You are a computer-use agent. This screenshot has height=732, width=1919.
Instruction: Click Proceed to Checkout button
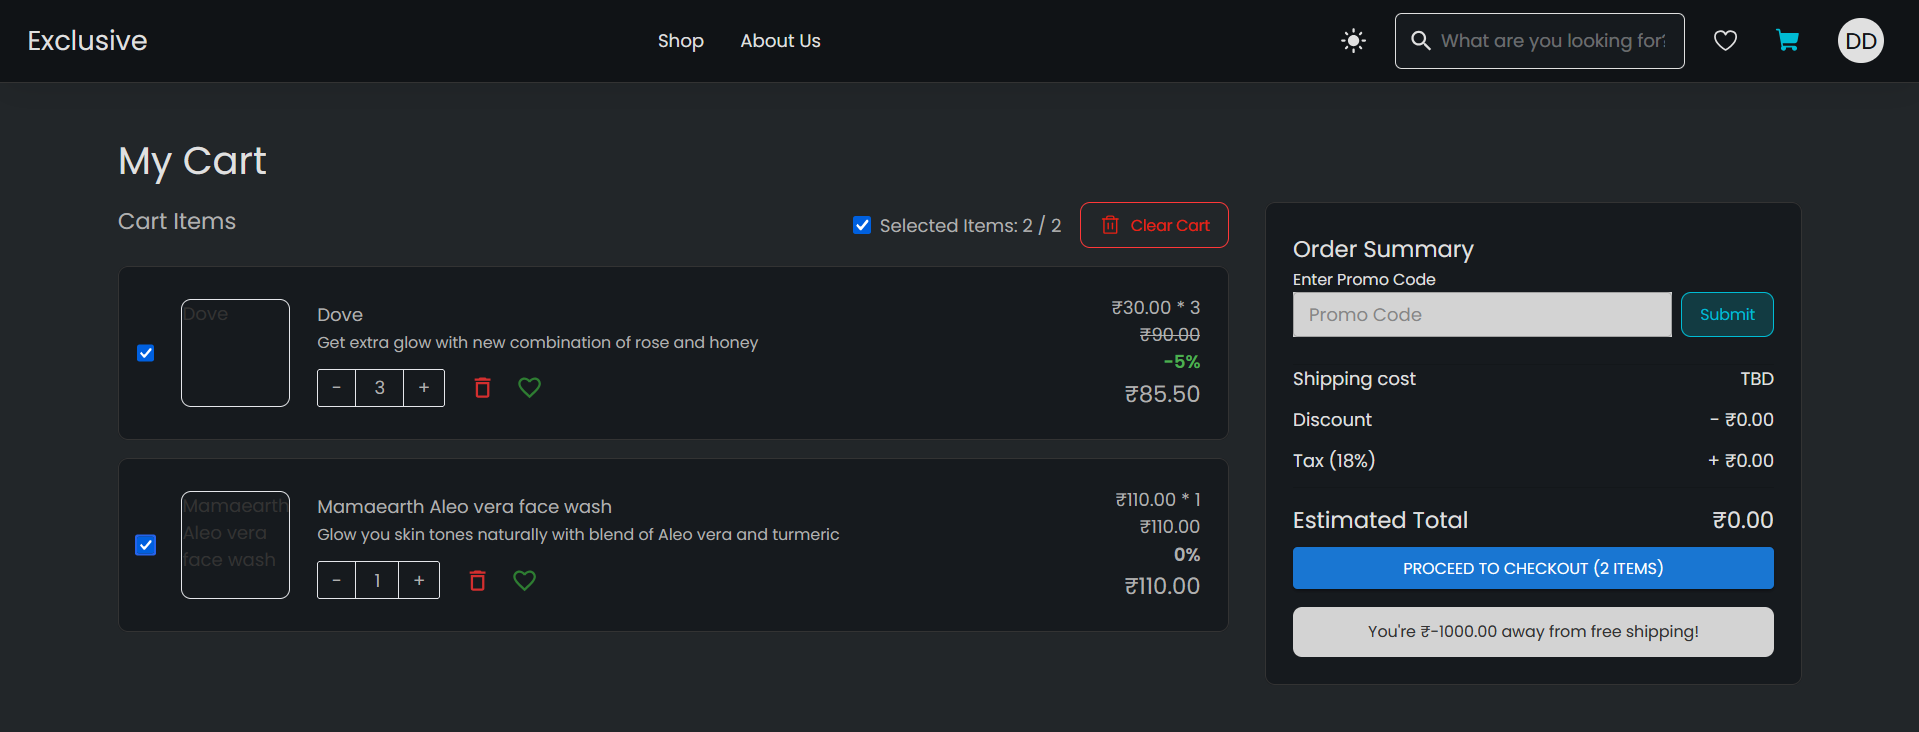pyautogui.click(x=1532, y=568)
